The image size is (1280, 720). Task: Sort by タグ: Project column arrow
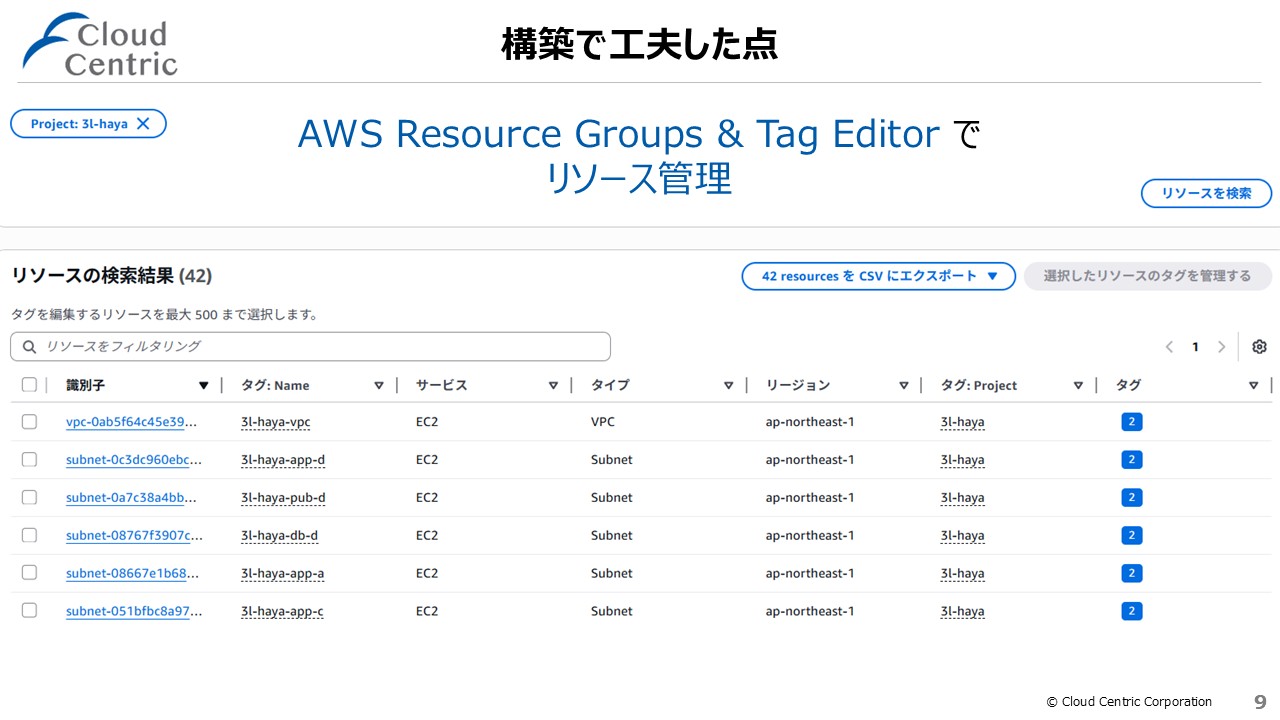pyautogui.click(x=1078, y=385)
